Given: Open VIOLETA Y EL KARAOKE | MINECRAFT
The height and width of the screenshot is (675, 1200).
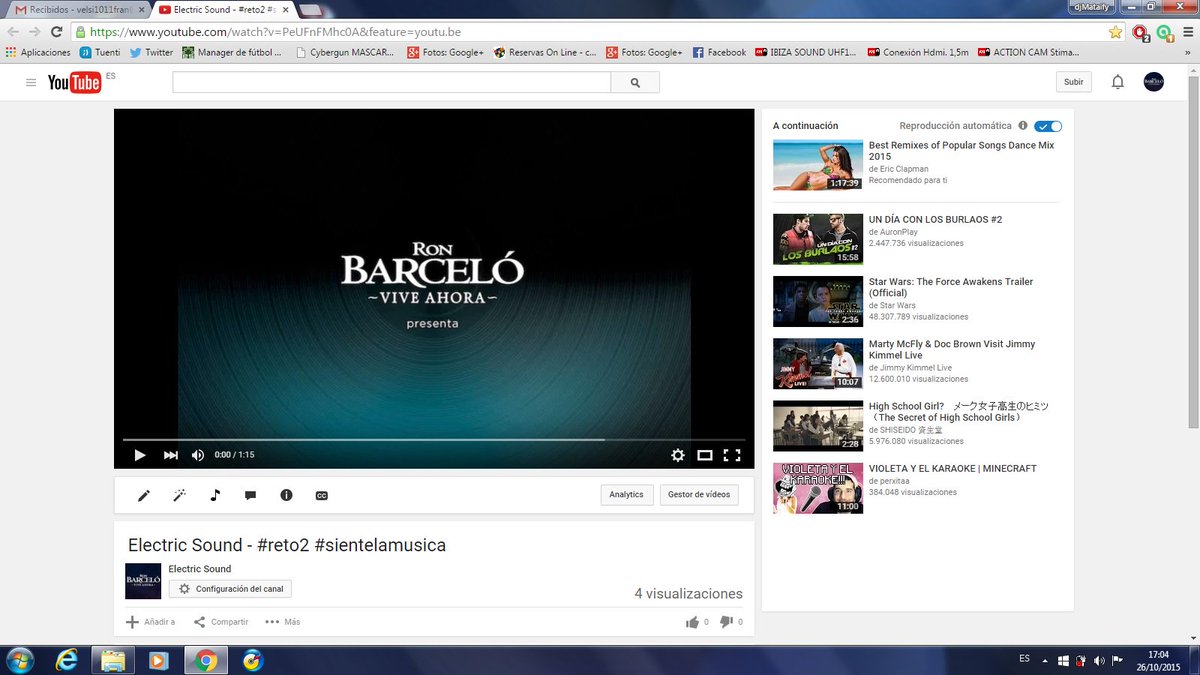Looking at the screenshot, I should pyautogui.click(x=953, y=468).
